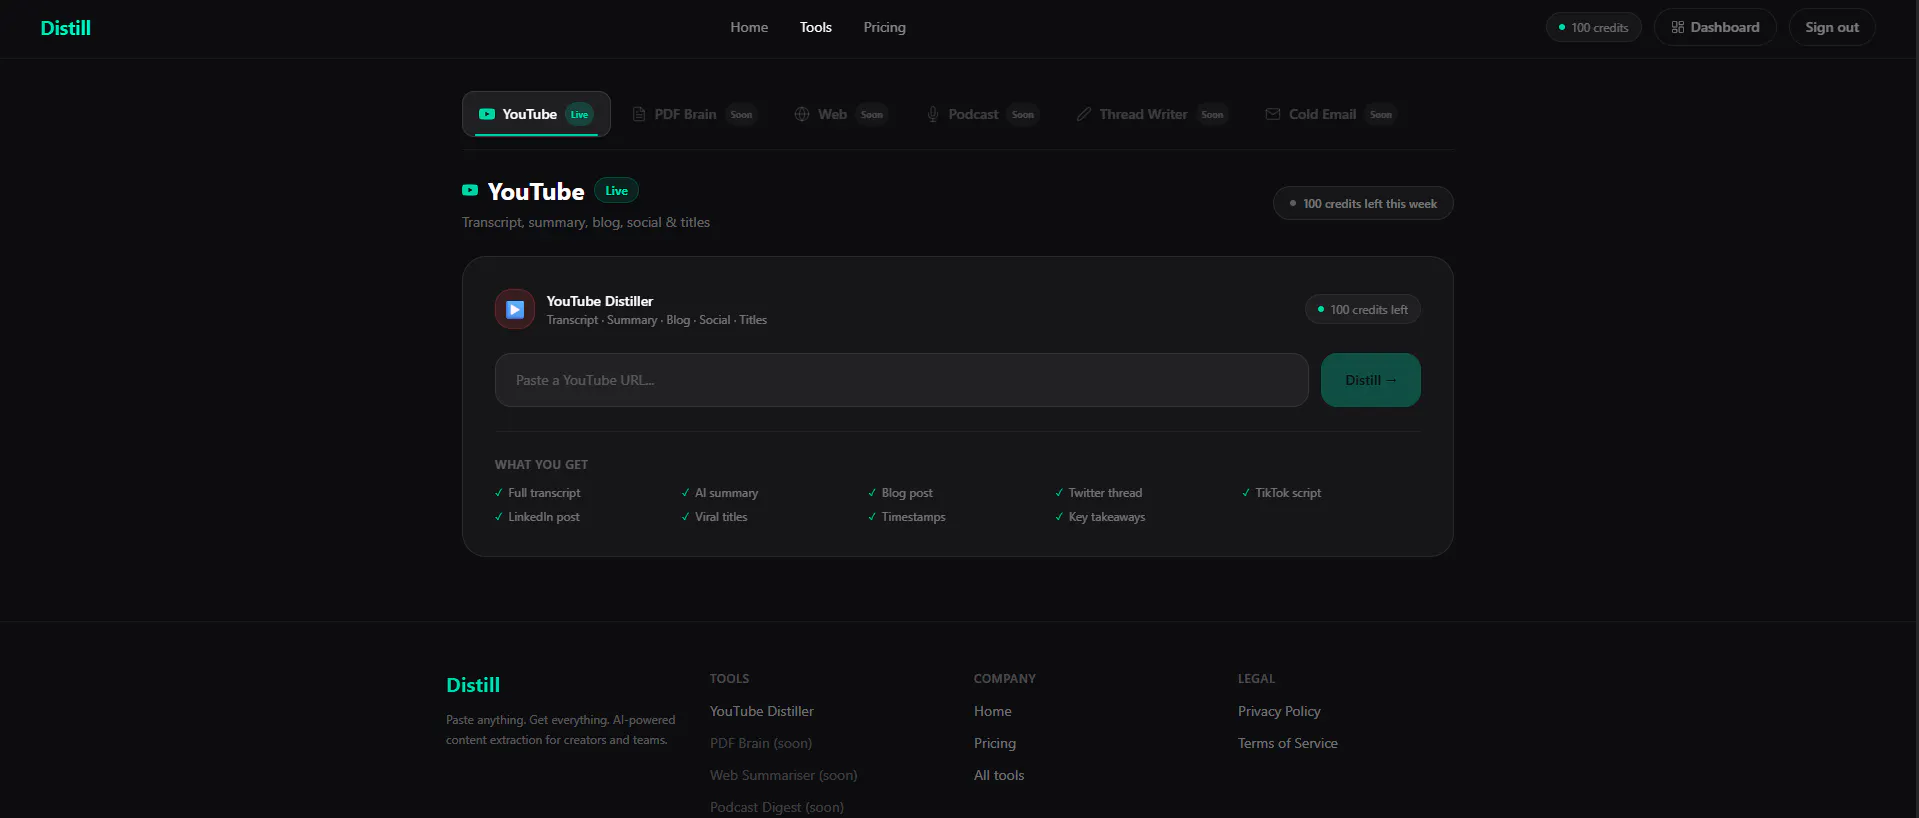Click PDF Brain (soon) footer link
1919x818 pixels.
(761, 743)
